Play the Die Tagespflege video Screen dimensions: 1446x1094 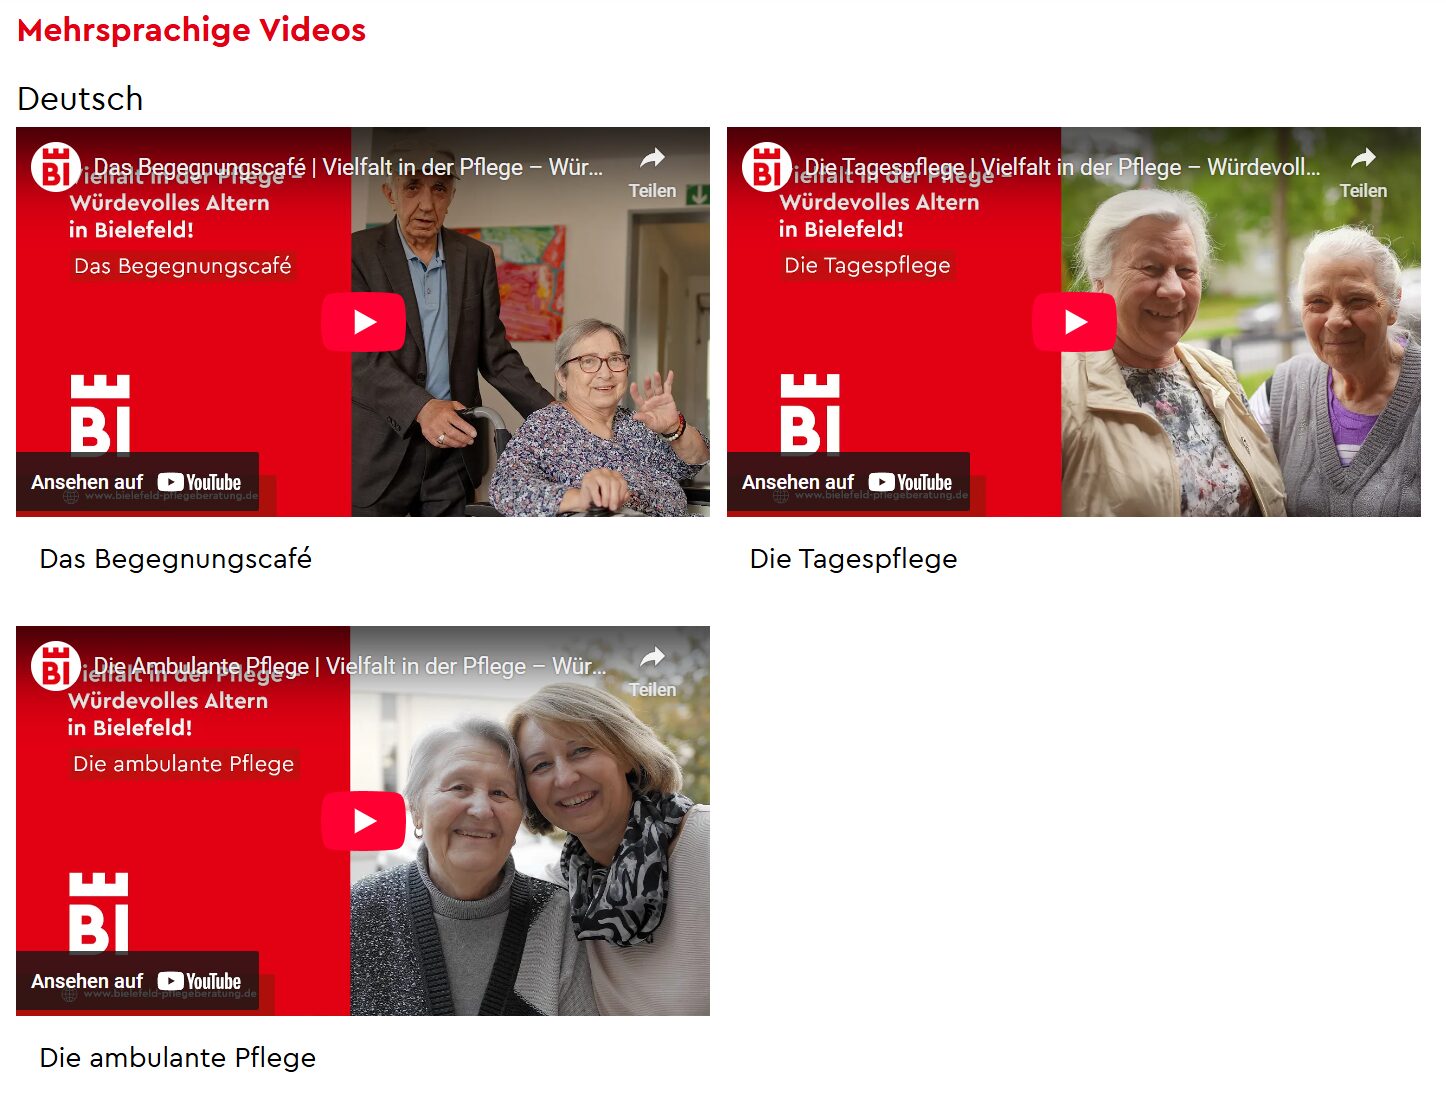point(1074,322)
